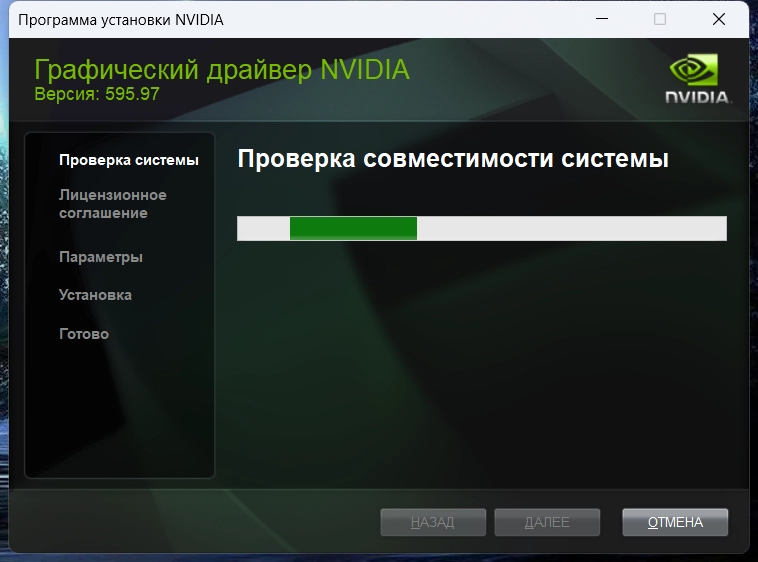This screenshot has height=562, width=758.
Task: Select the Установка step in sidebar
Action: 95,295
